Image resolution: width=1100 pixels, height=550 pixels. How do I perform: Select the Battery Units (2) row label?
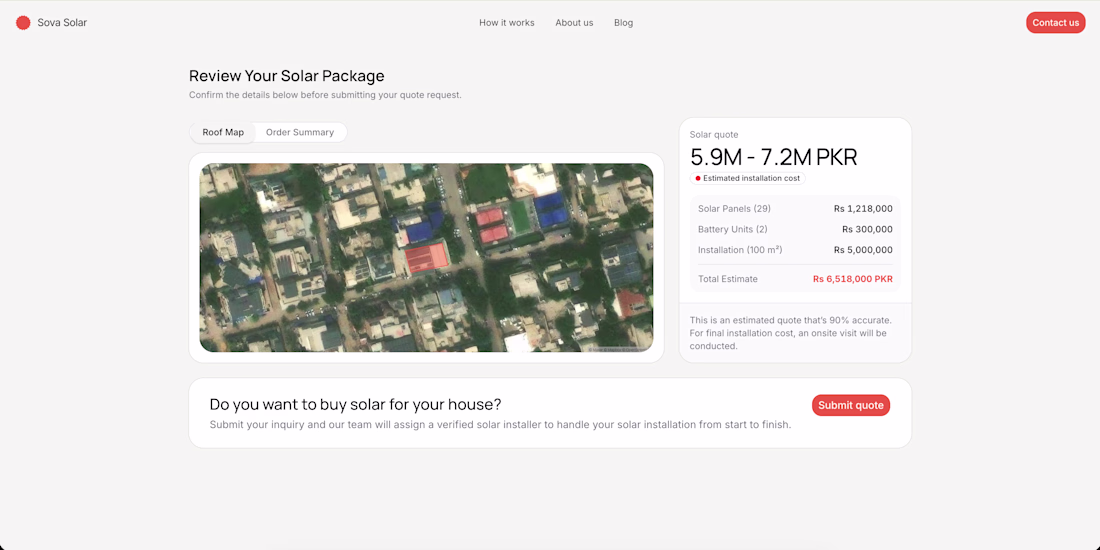tap(732, 229)
